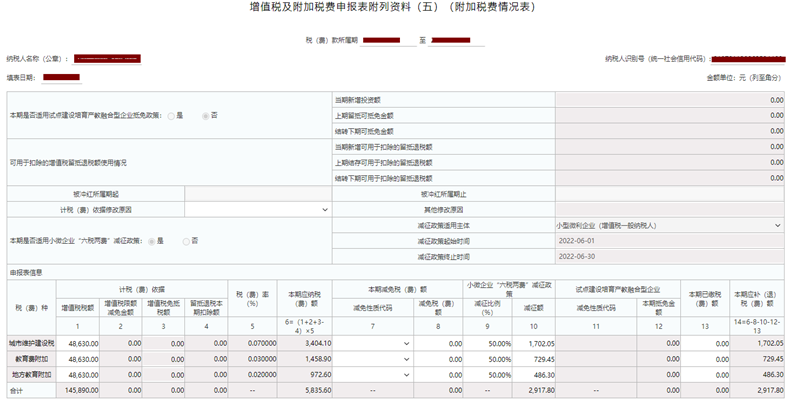This screenshot has height=401, width=789.
Task: Click the 申报表信息 section header
Action: click(26, 273)
